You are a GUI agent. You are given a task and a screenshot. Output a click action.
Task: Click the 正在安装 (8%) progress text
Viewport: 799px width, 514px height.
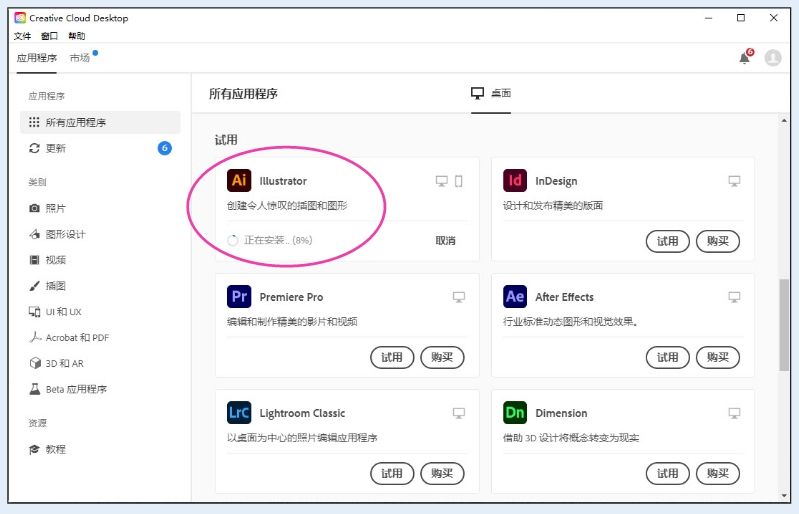[278, 240]
